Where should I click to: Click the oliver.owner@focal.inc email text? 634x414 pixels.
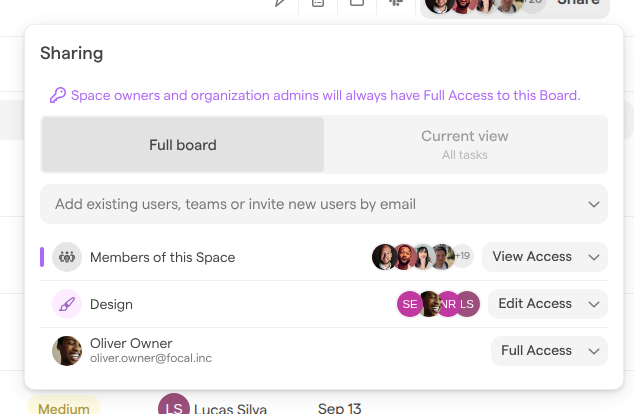151,358
